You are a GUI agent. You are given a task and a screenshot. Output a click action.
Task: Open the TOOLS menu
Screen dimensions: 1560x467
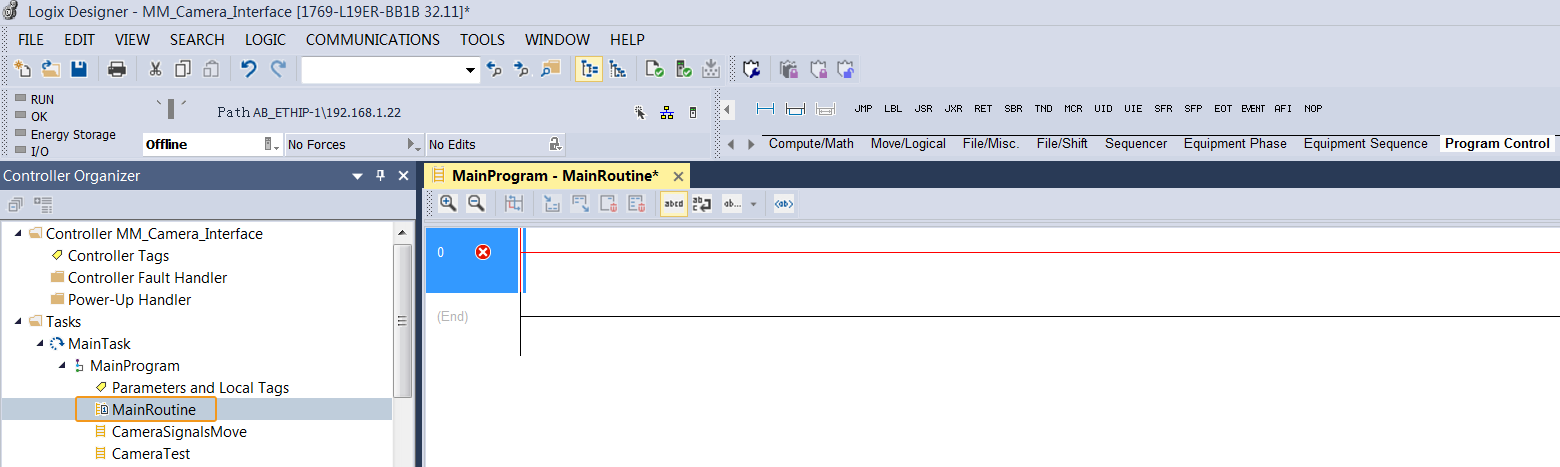click(482, 40)
